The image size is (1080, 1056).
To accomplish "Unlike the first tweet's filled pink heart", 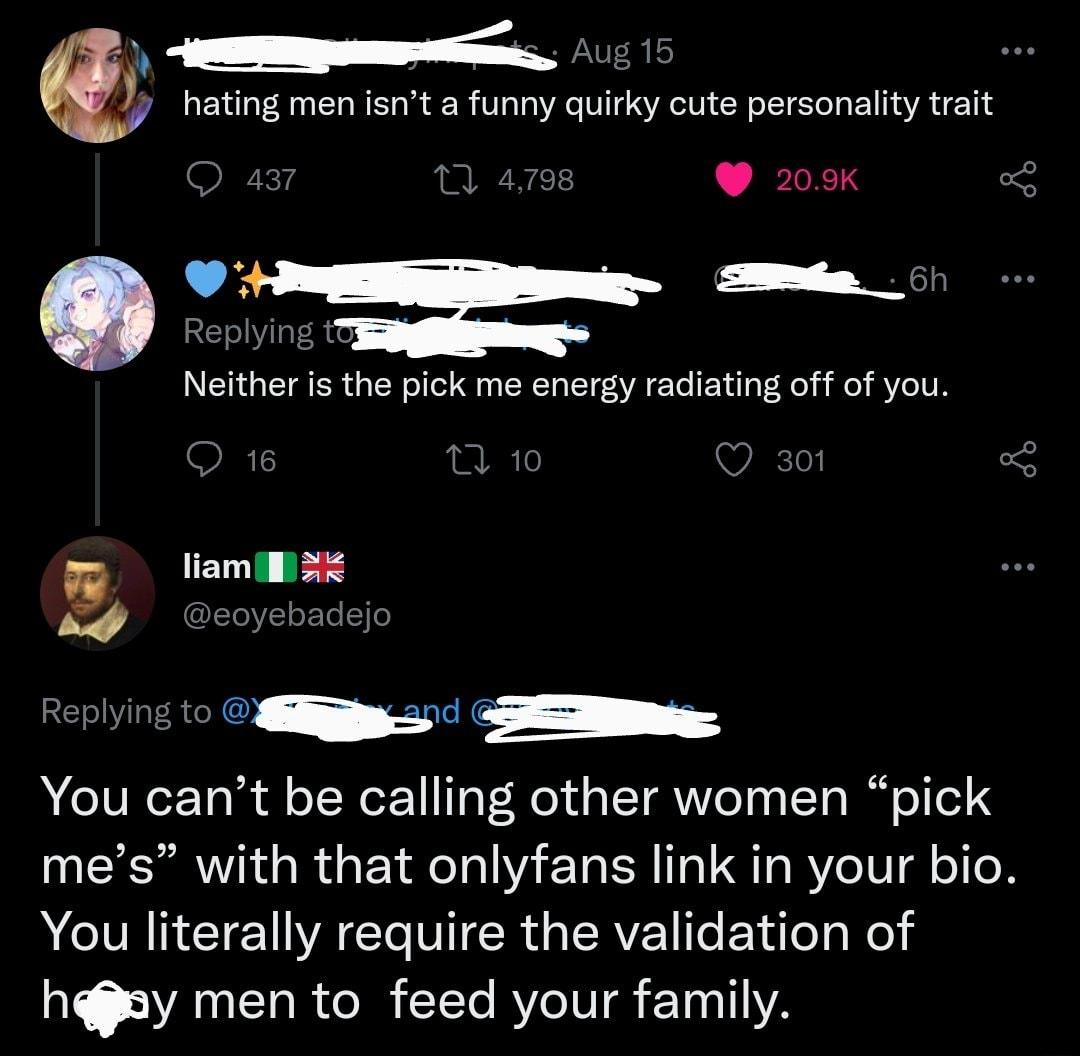I will (x=735, y=178).
